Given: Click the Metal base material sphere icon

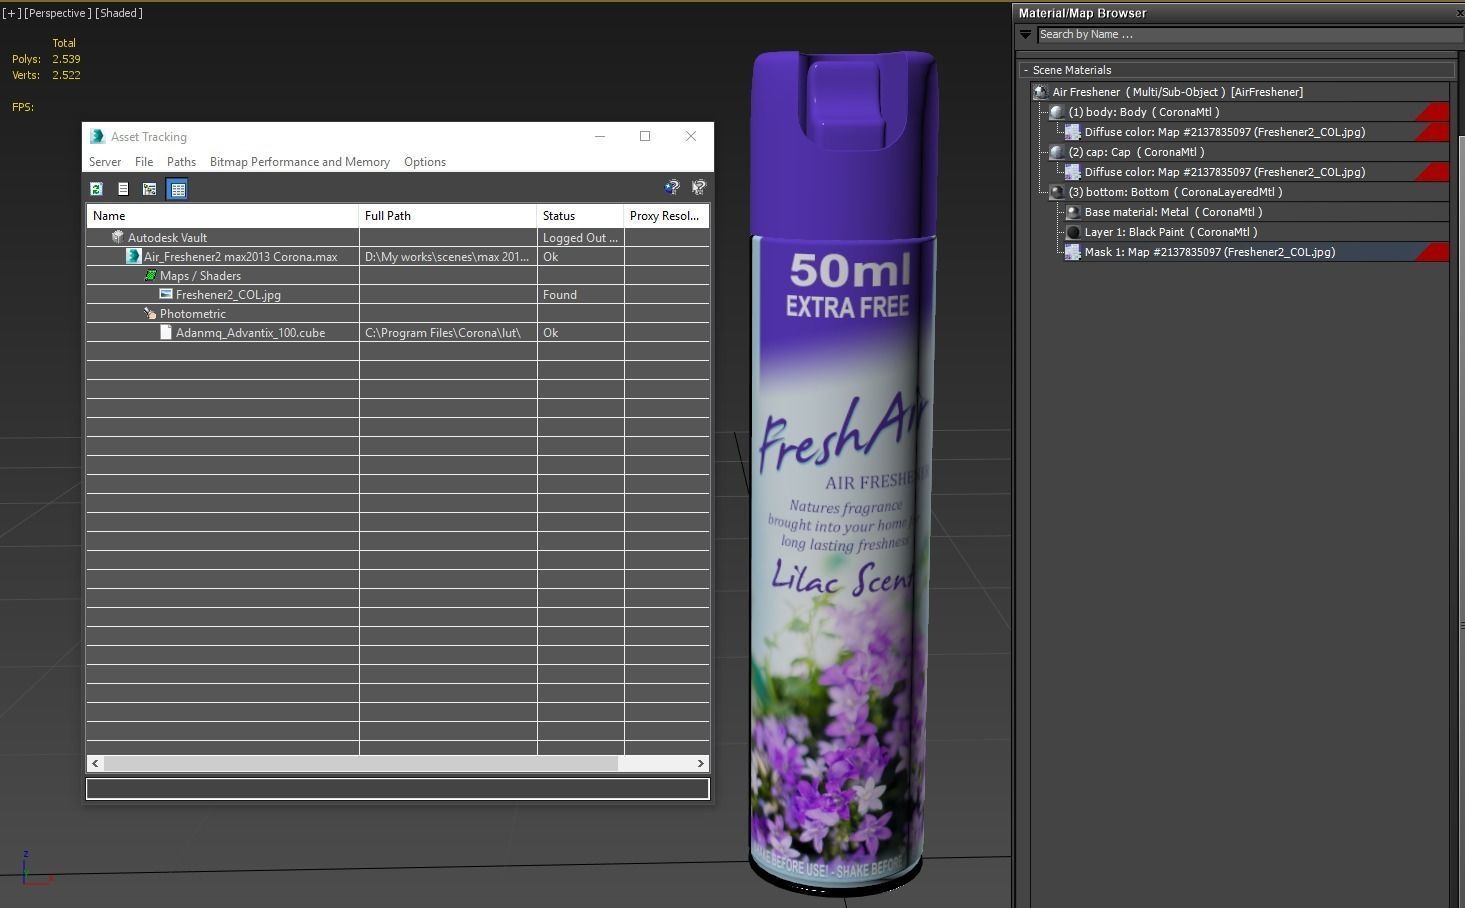Looking at the screenshot, I should [1073, 212].
